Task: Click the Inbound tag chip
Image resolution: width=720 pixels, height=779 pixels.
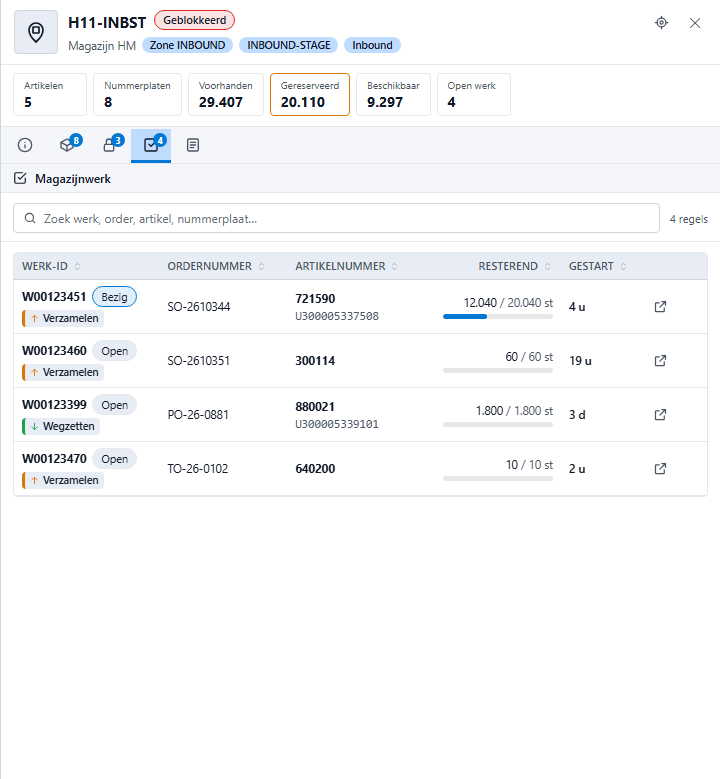Action: pyautogui.click(x=372, y=45)
